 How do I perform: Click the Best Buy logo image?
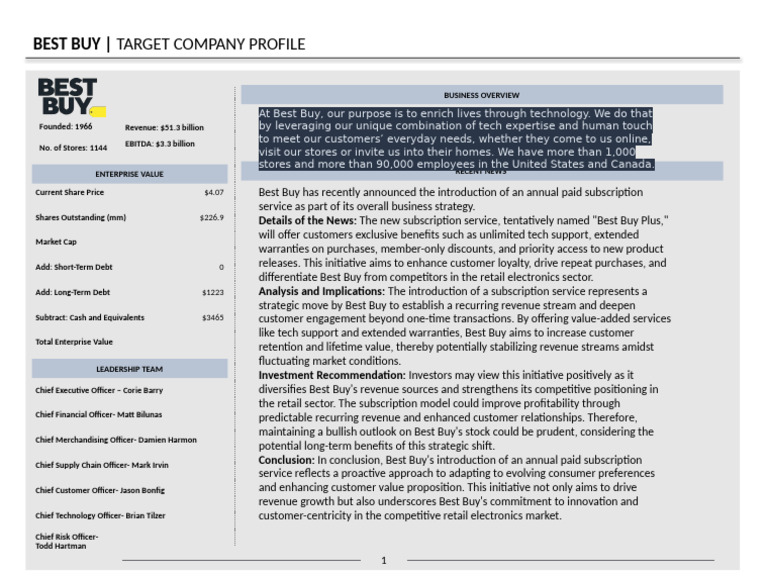click(72, 96)
